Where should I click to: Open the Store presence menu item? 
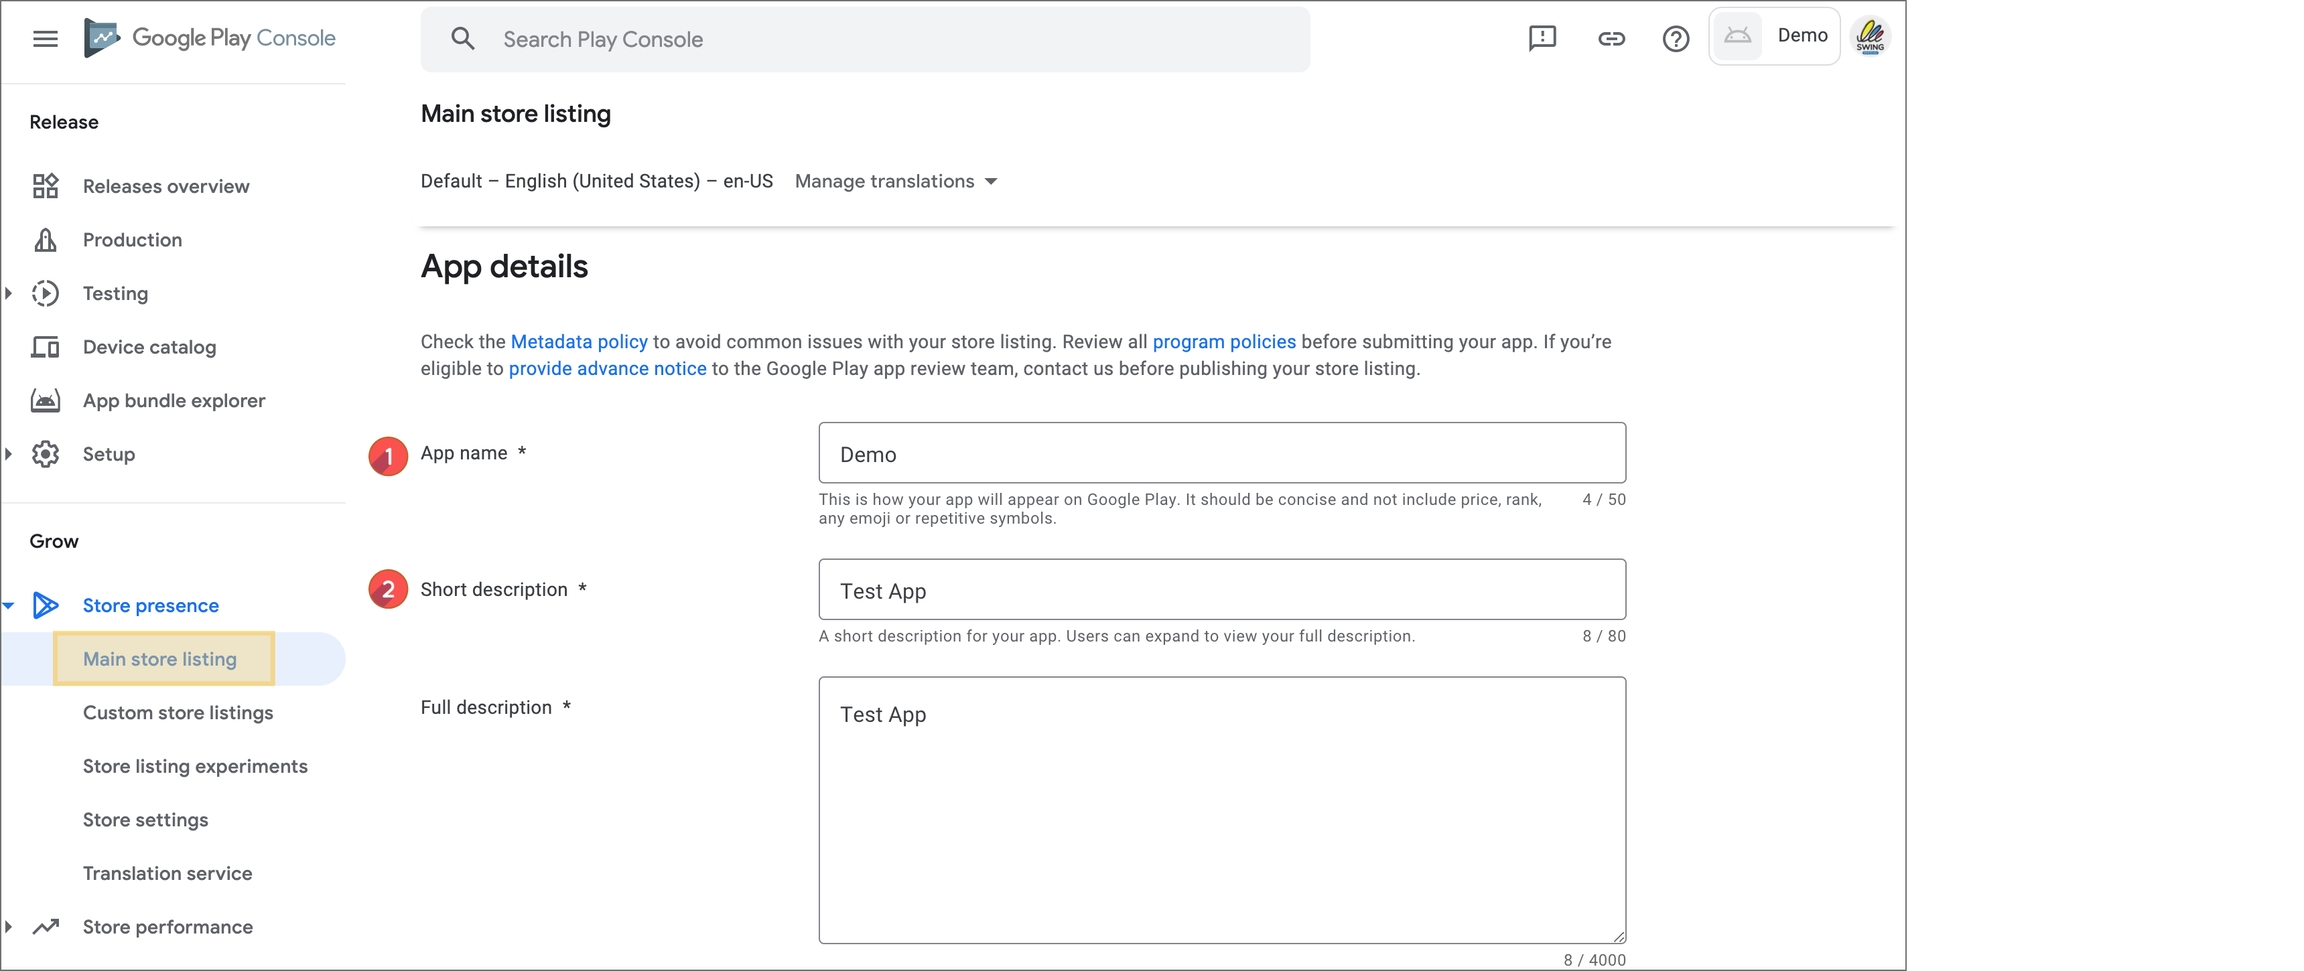pyautogui.click(x=150, y=605)
